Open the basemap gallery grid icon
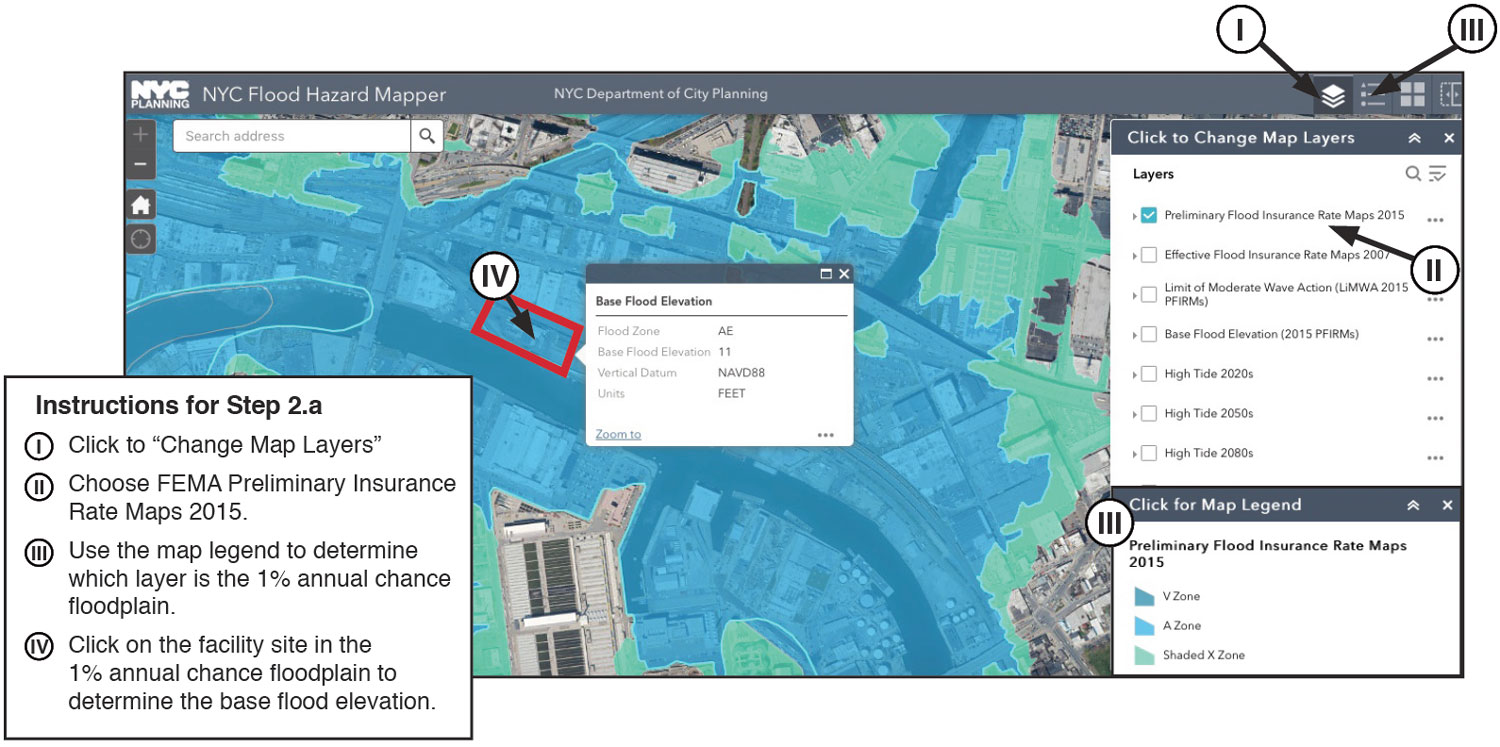The width and height of the screenshot is (1500, 747). [x=1412, y=96]
